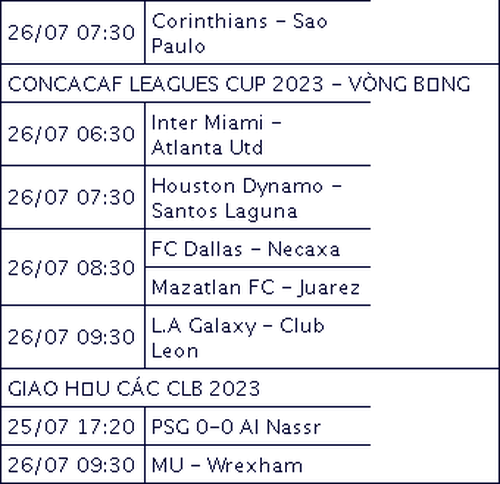Click the Inter Miami – Atlanta Utd match
The image size is (500, 484).
coord(258,134)
